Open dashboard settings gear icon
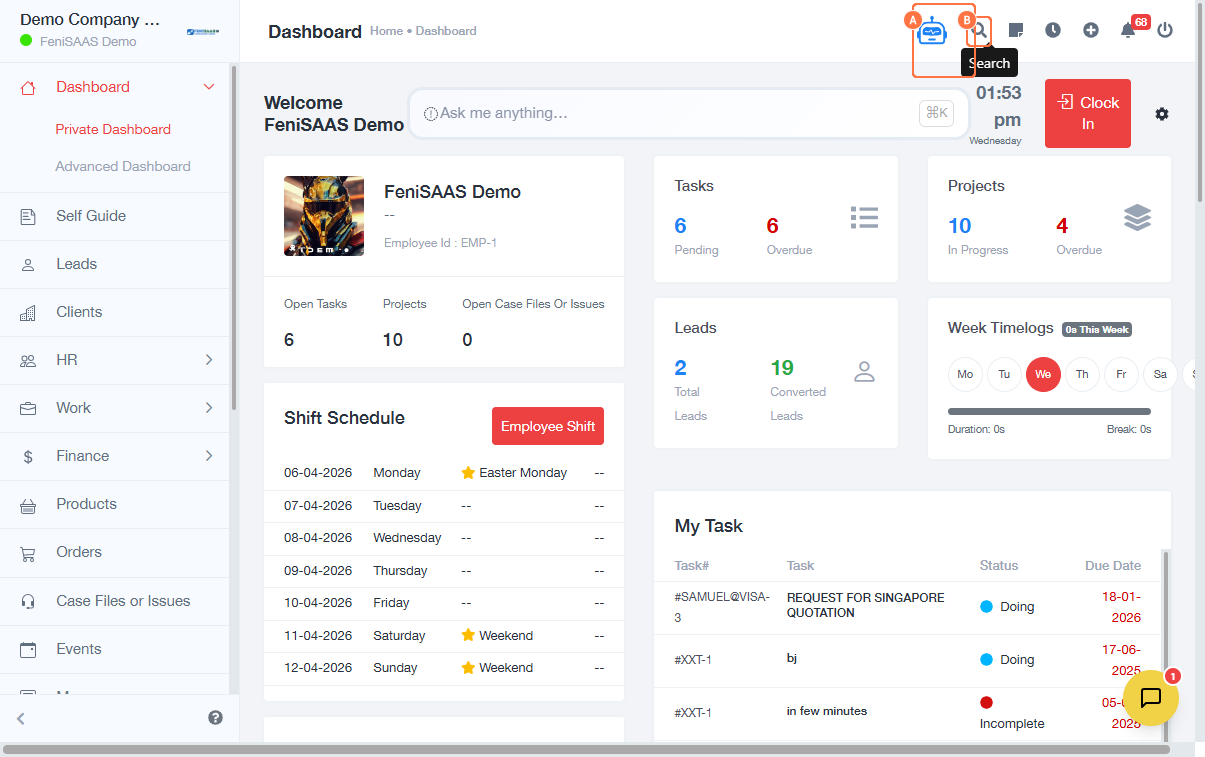This screenshot has height=757, width=1205. pyautogui.click(x=1161, y=114)
